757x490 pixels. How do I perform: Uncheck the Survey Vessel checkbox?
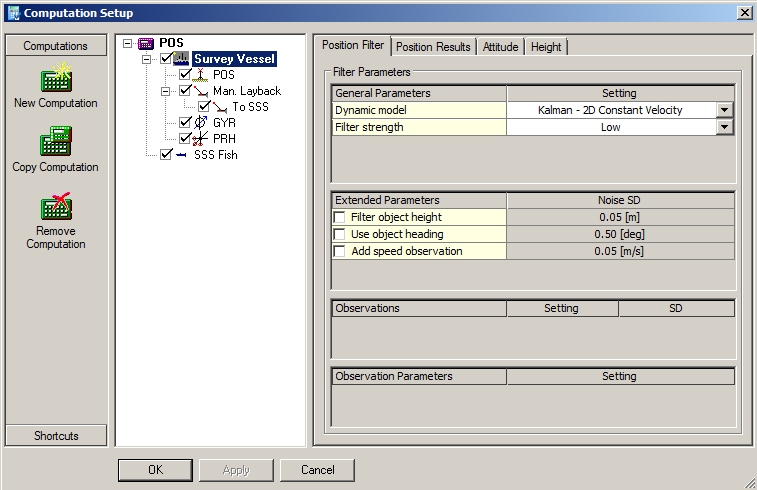click(166, 59)
